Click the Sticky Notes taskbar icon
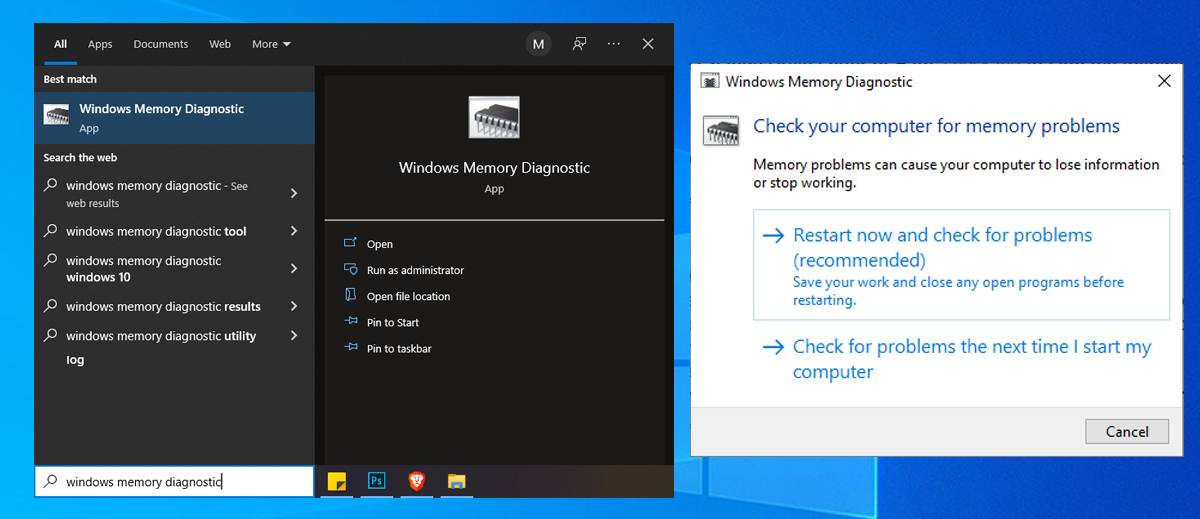Viewport: 1200px width, 519px height. tap(337, 481)
